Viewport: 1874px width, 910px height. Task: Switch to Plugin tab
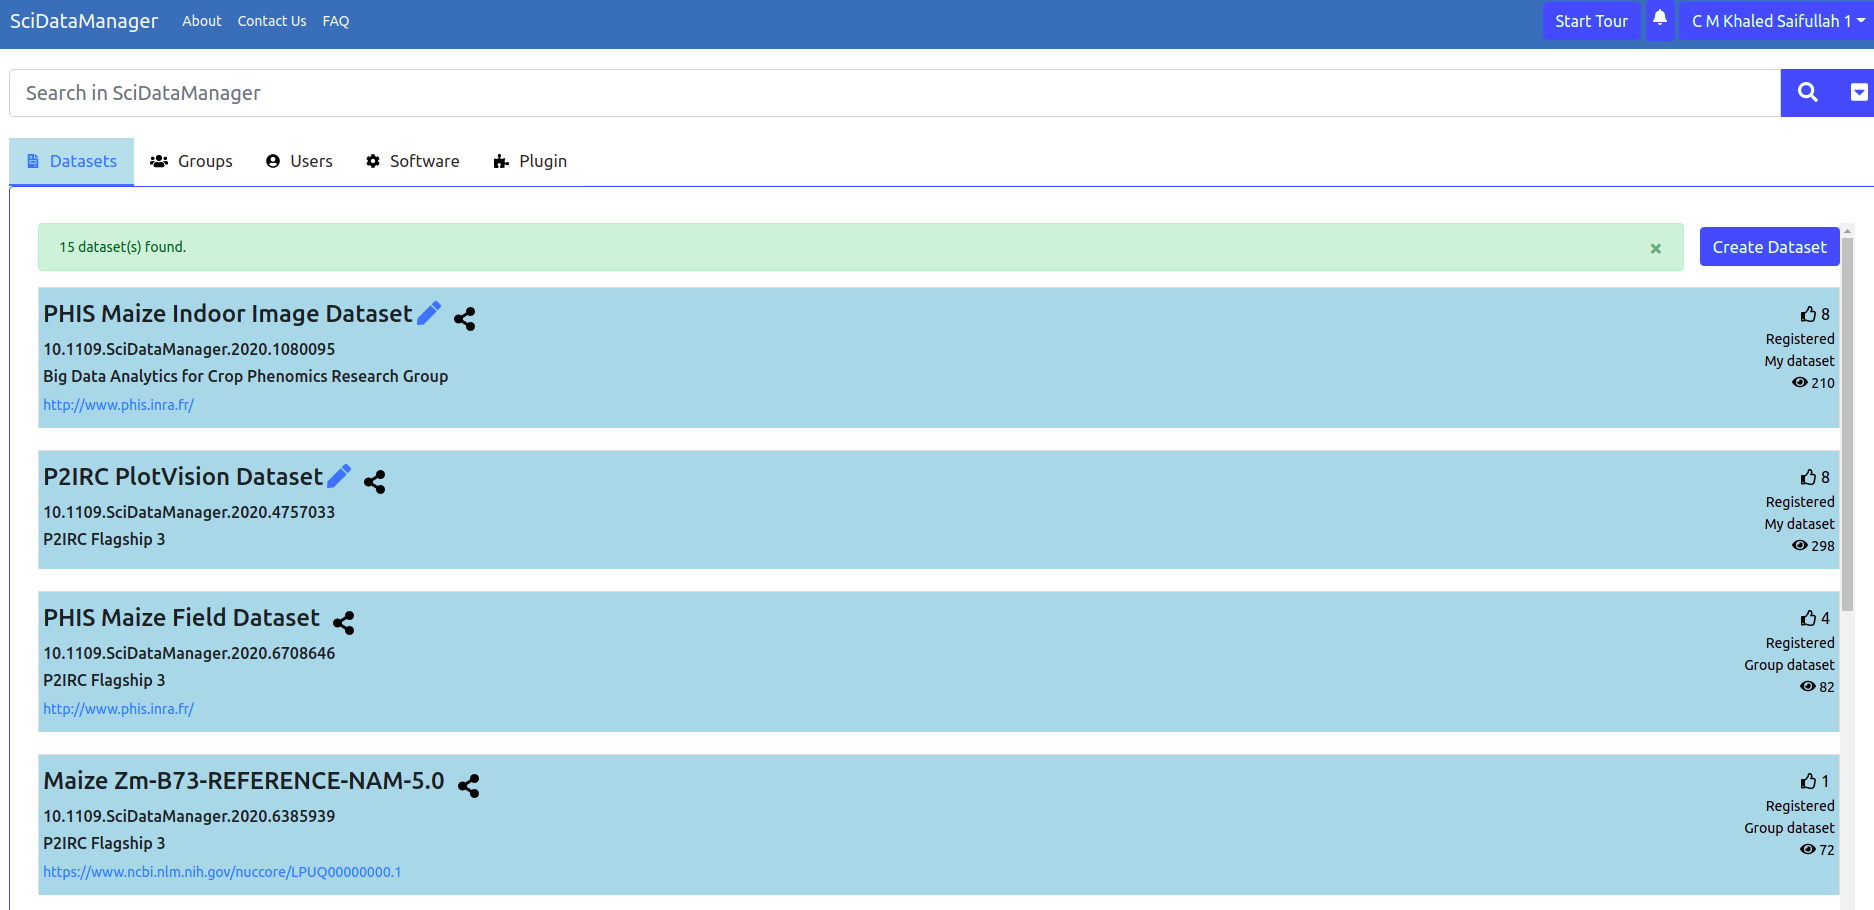[x=530, y=161]
